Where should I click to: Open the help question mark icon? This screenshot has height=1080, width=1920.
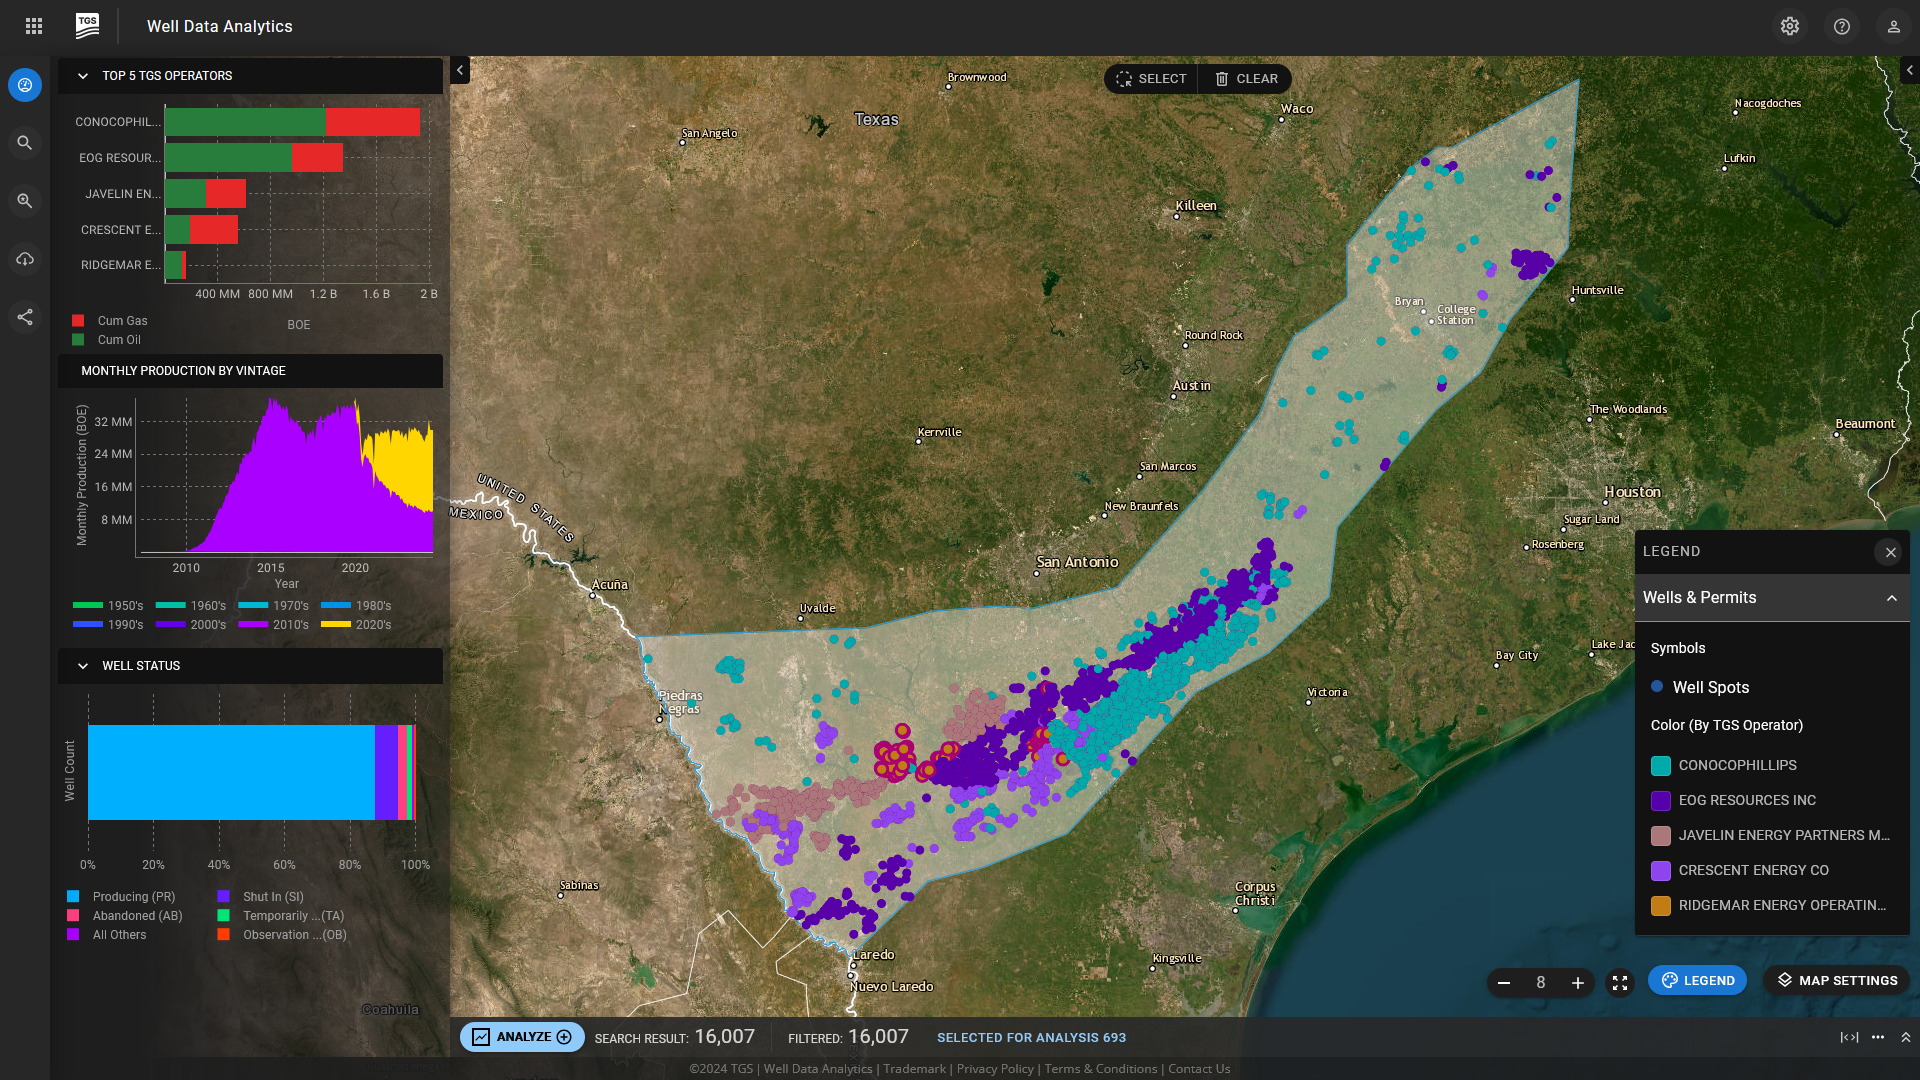pyautogui.click(x=1842, y=26)
